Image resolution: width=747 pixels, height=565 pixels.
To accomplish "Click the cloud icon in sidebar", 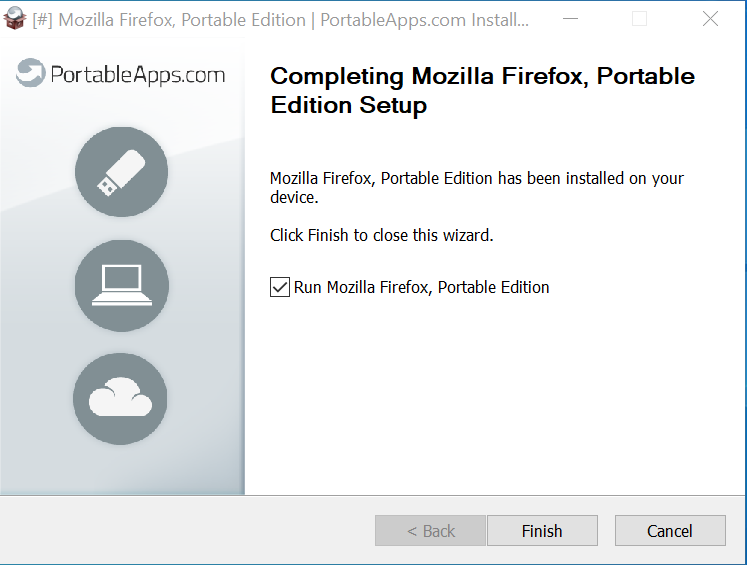I will coord(120,399).
